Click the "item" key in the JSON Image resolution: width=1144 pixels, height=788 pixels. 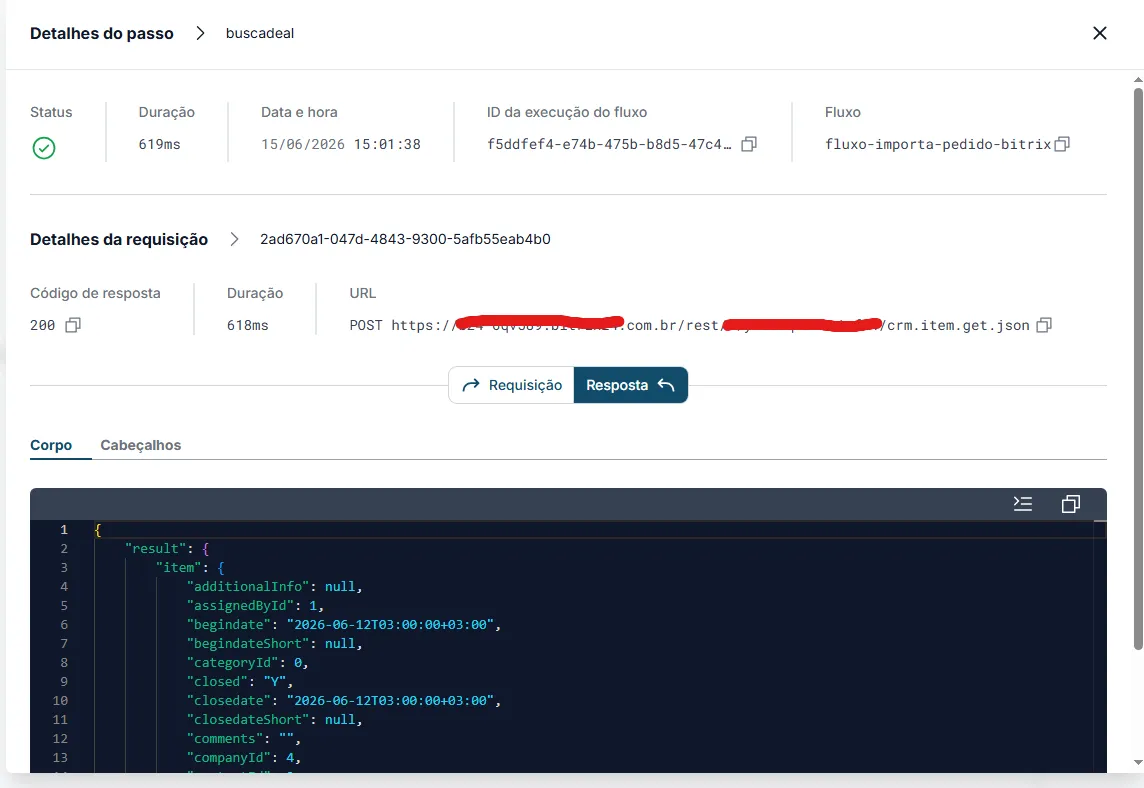pyautogui.click(x=179, y=568)
